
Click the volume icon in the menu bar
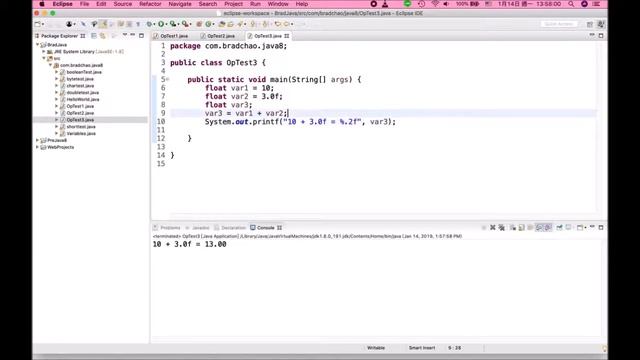click(446, 4)
